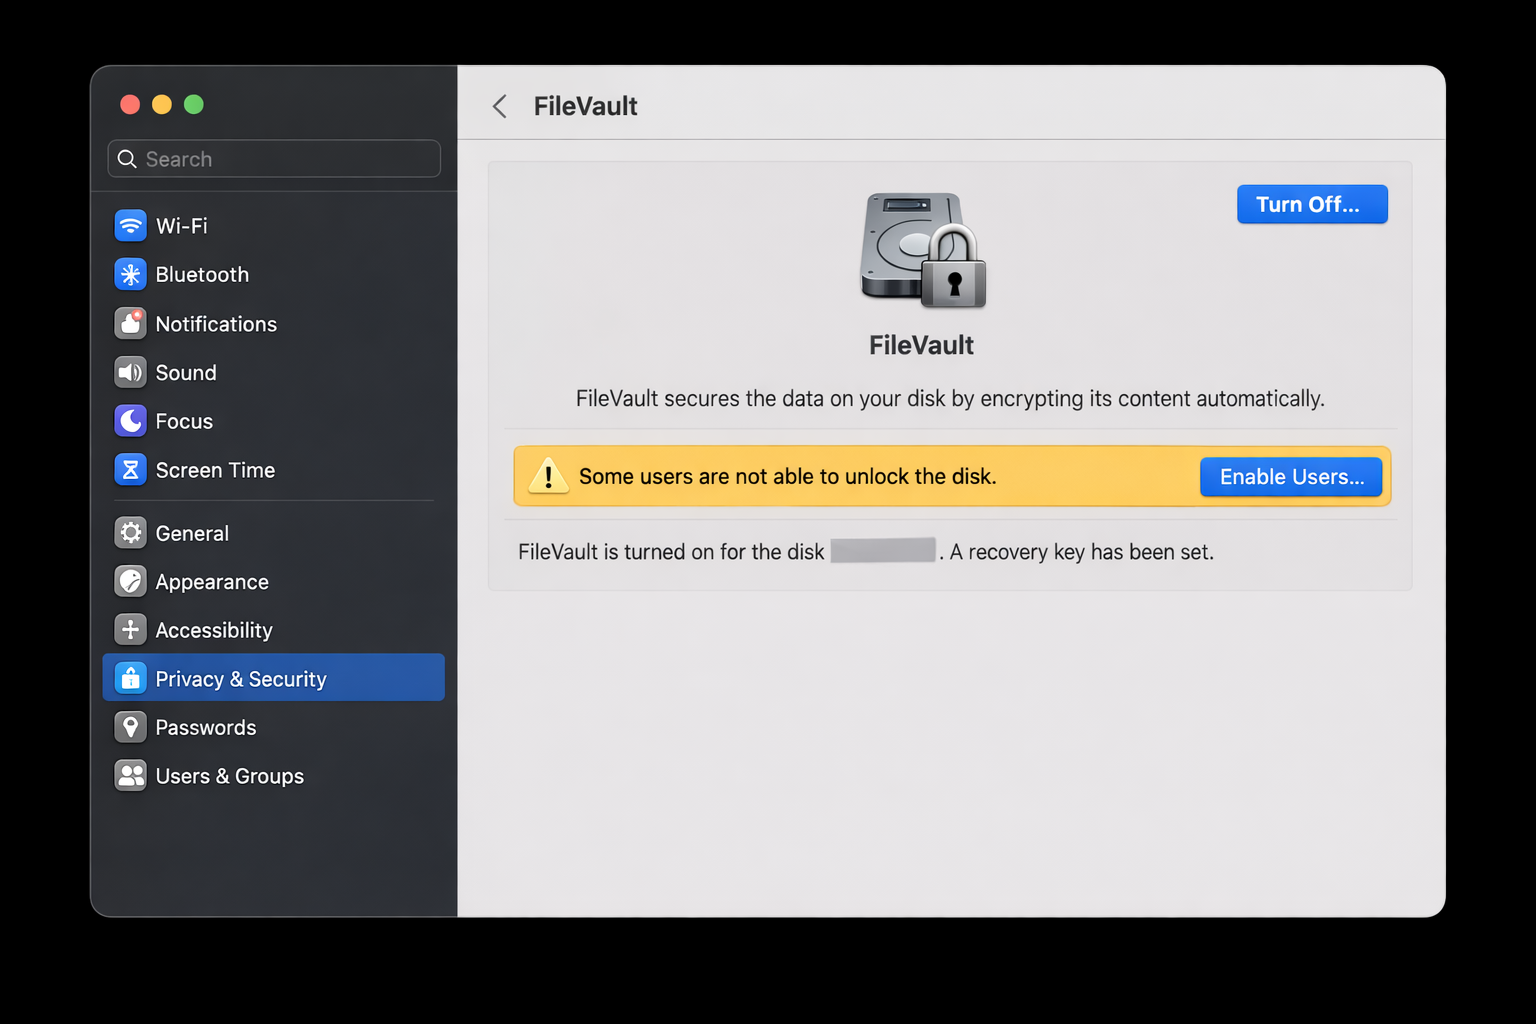This screenshot has height=1024, width=1536.
Task: Click the Accessibility icon in sidebar
Action: click(130, 630)
